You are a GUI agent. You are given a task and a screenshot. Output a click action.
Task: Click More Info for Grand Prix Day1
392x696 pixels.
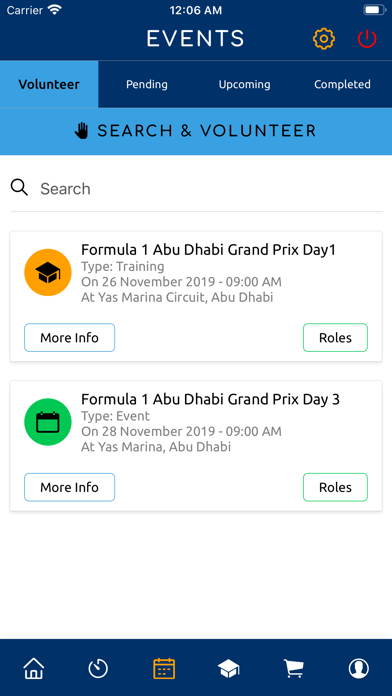(x=69, y=338)
